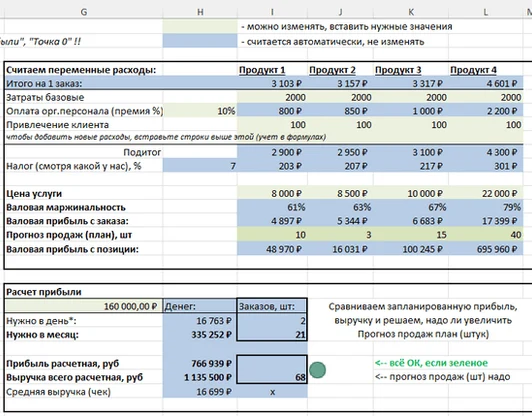532x416 pixels.
Task: Select column H header
Action: click(200, 12)
